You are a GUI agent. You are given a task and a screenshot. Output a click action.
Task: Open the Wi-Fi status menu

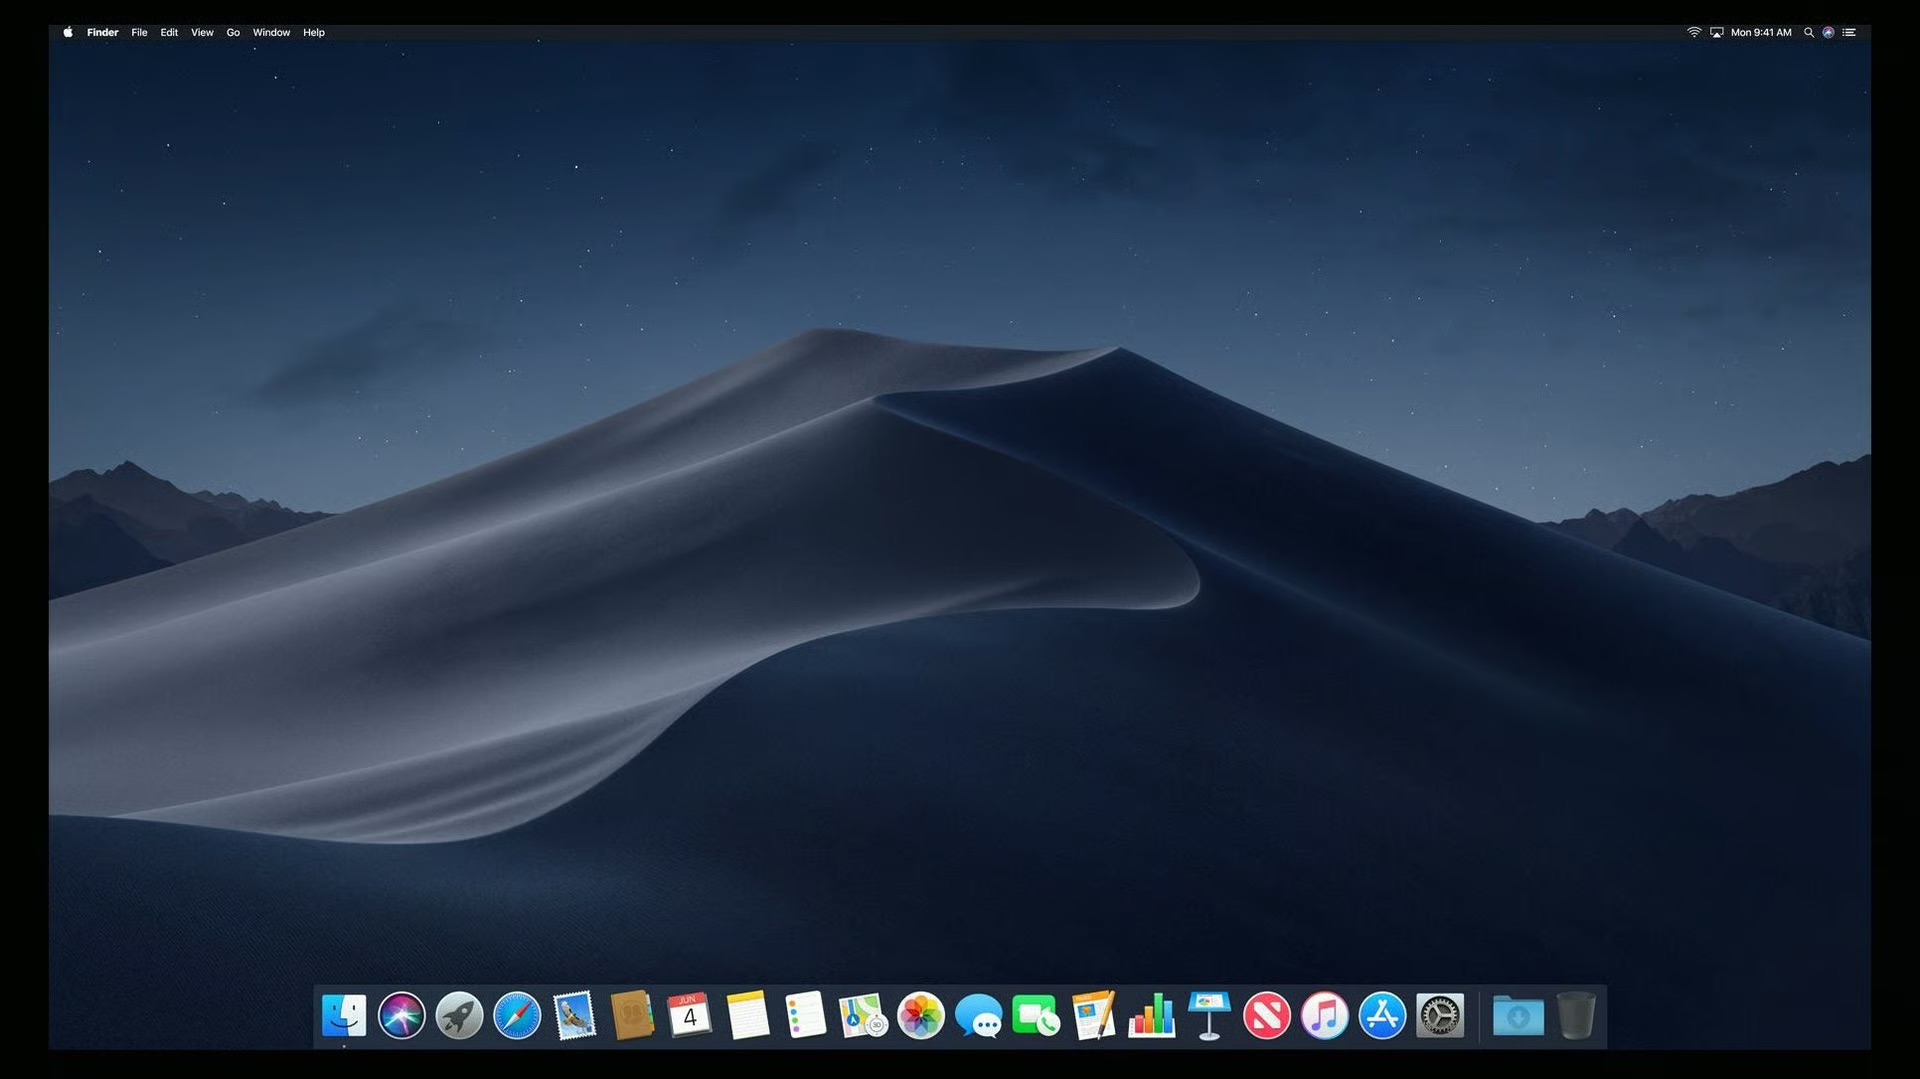click(1694, 32)
